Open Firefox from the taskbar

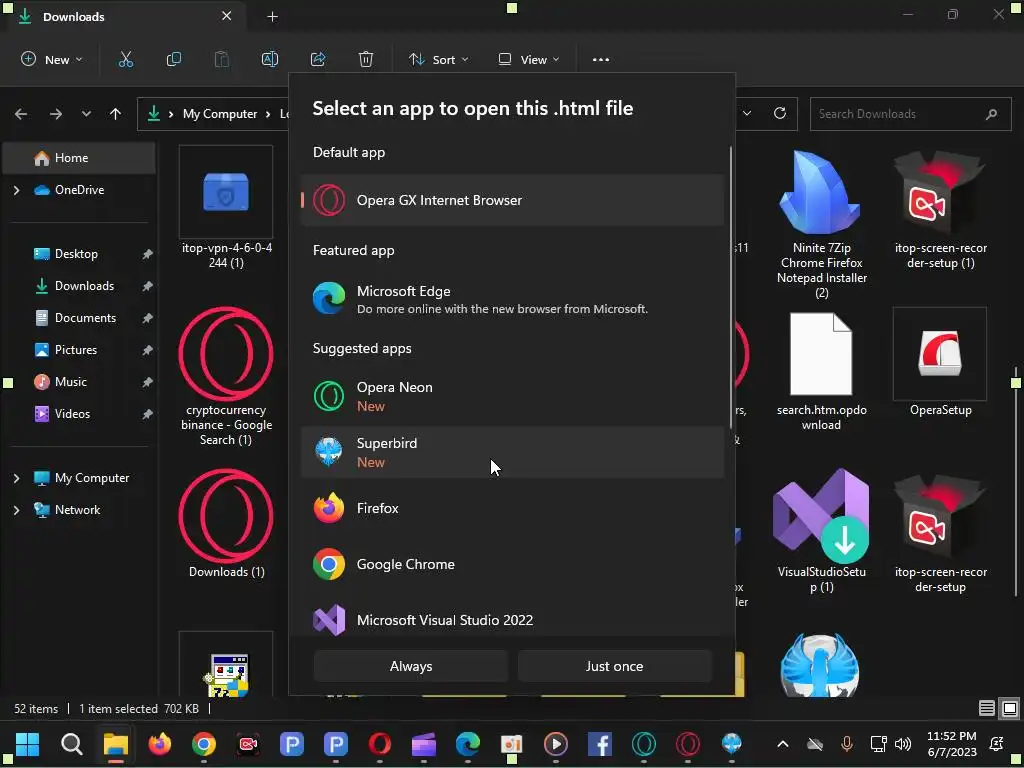point(159,744)
